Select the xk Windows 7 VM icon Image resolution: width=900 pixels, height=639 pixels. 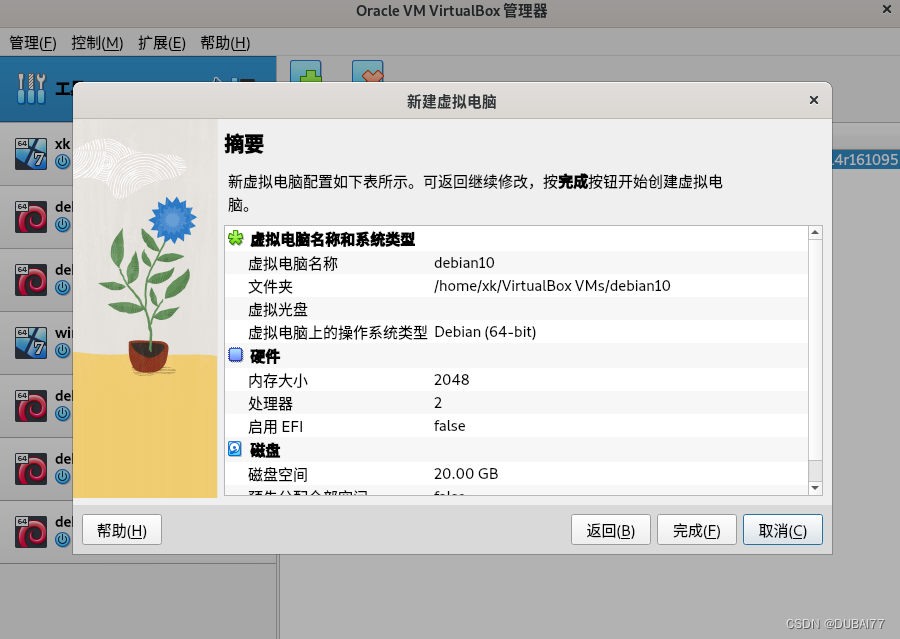[x=31, y=154]
